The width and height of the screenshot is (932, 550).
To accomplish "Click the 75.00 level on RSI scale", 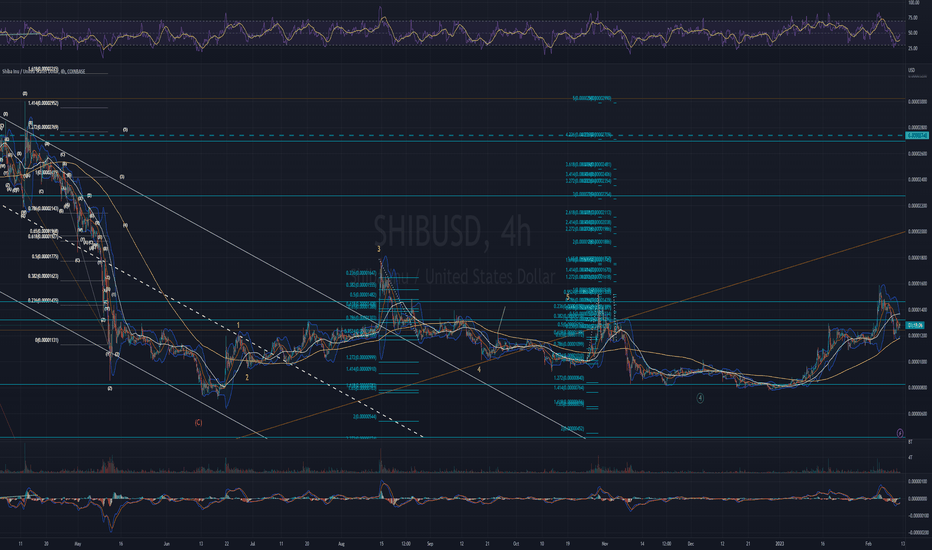I will (912, 18).
